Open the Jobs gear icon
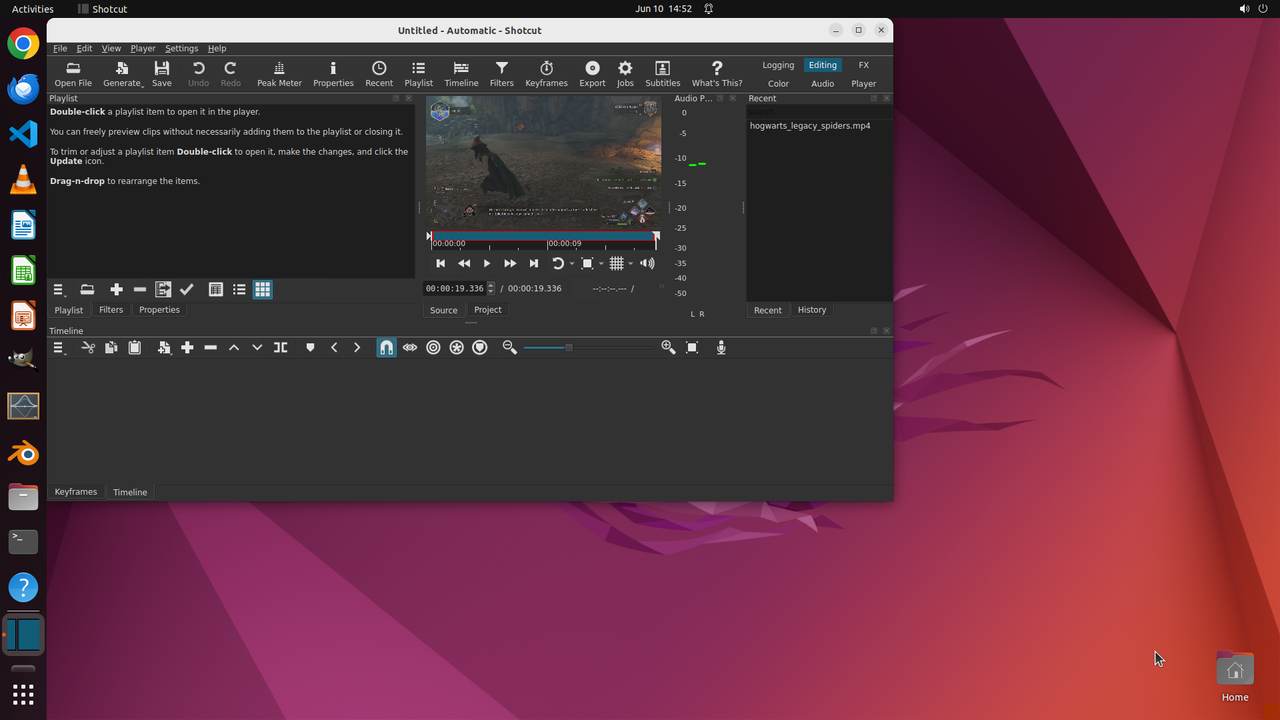The width and height of the screenshot is (1280, 720). point(625,74)
